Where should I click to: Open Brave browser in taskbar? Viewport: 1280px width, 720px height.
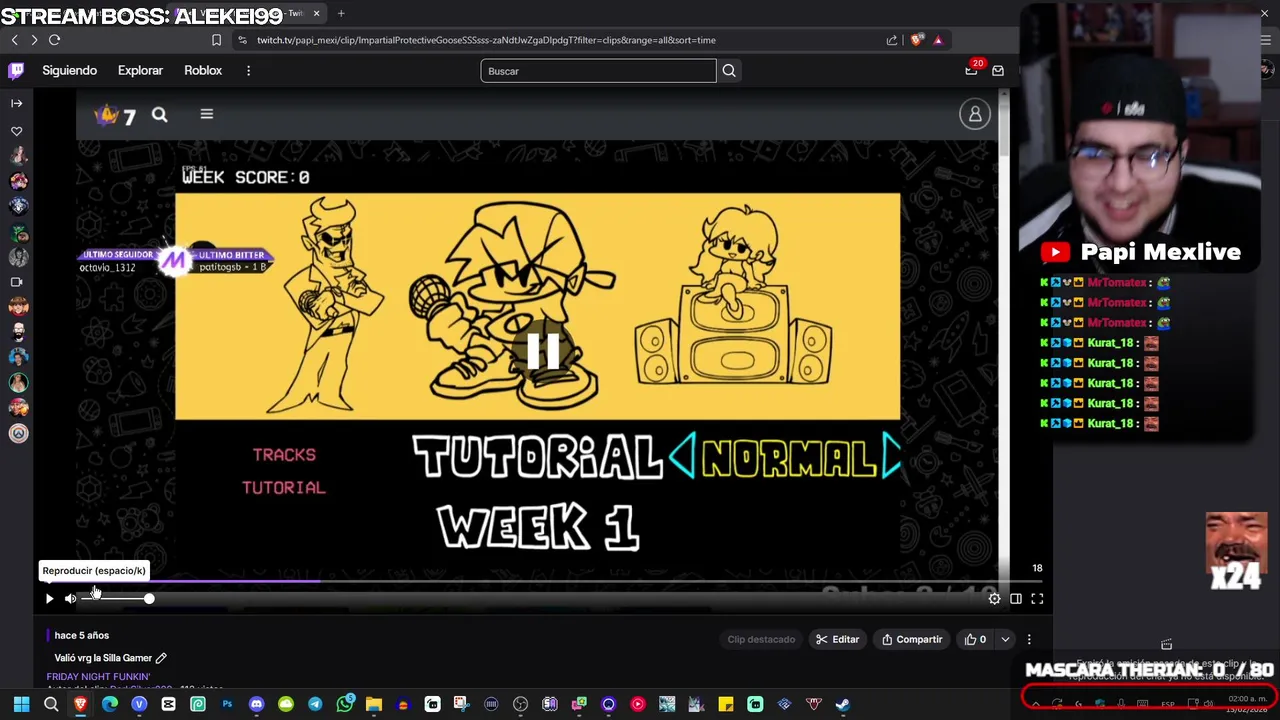tap(81, 704)
